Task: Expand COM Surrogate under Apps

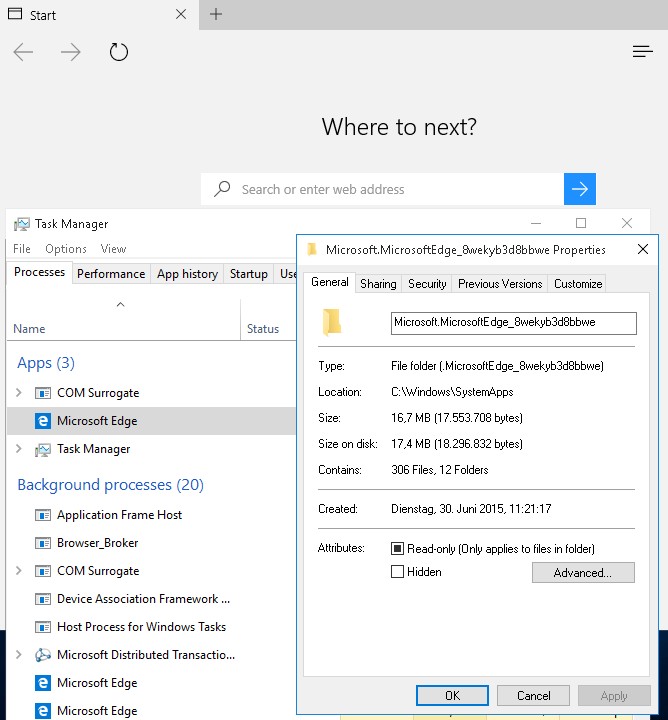Action: [x=18, y=393]
